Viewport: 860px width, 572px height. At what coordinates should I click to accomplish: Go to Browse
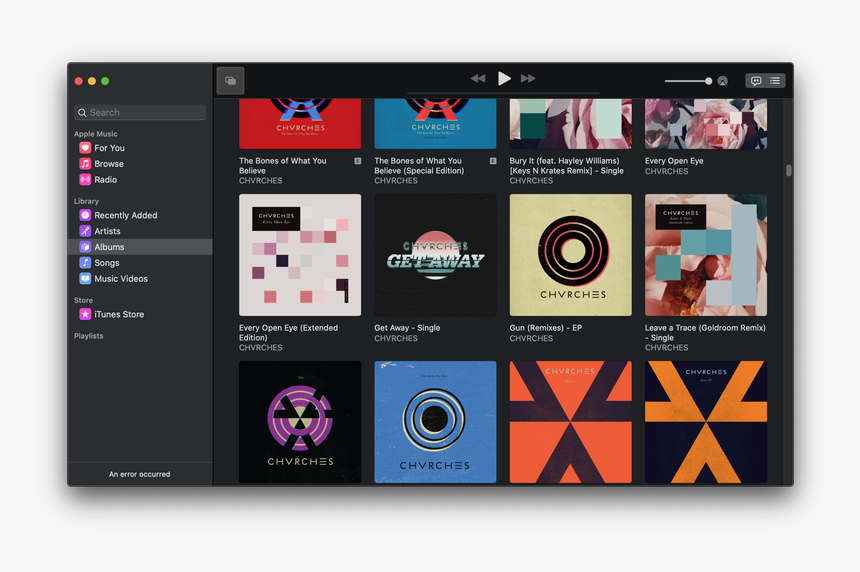[140, 164]
